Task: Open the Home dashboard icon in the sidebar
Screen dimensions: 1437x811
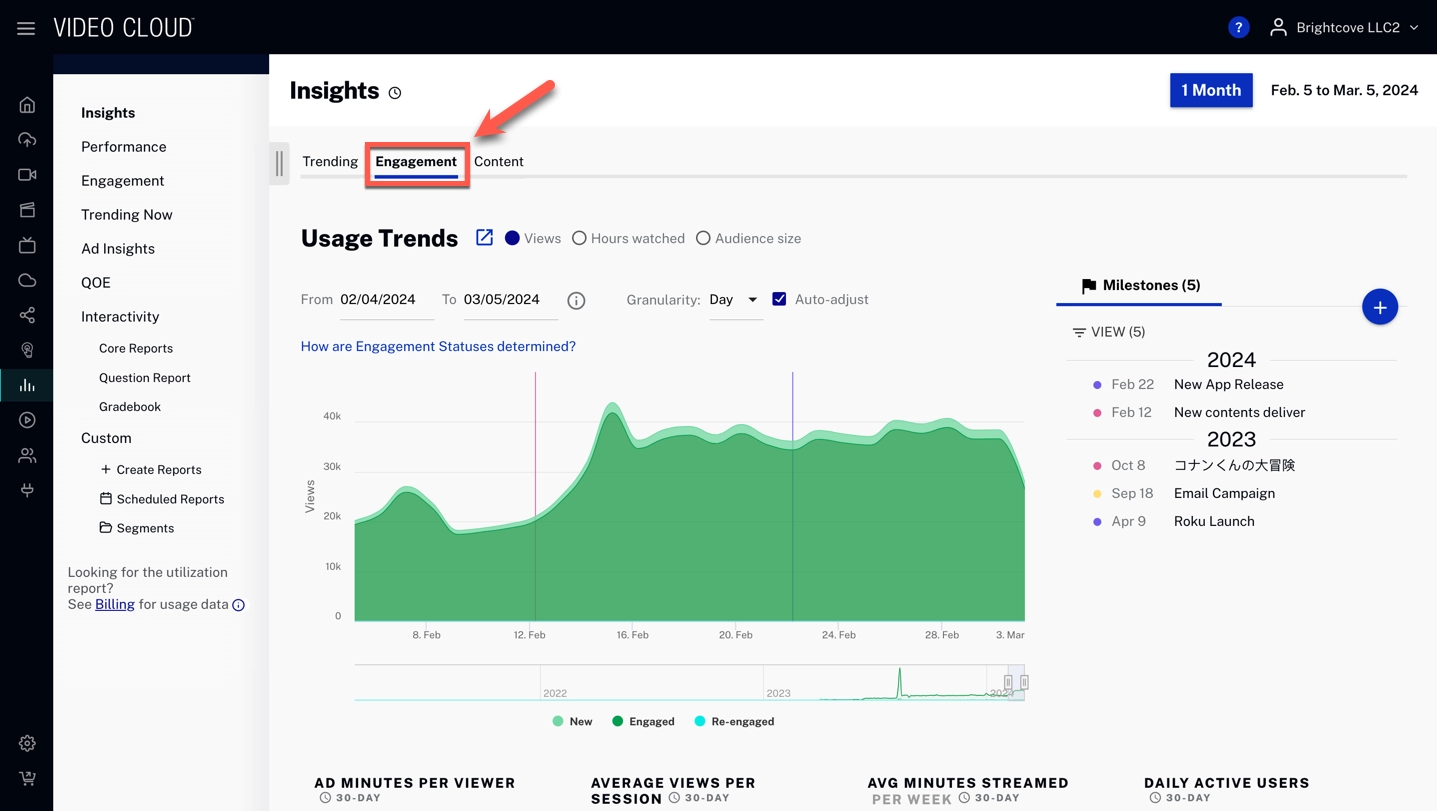Action: pos(26,103)
